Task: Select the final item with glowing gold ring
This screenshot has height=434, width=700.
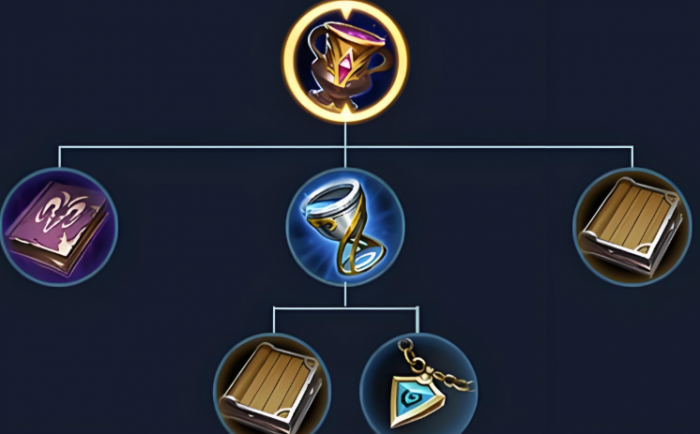Action: coord(345,62)
